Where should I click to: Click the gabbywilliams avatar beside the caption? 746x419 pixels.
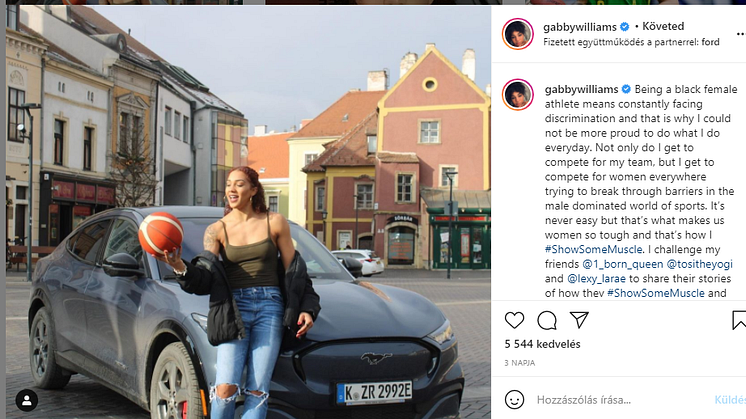[x=518, y=95]
